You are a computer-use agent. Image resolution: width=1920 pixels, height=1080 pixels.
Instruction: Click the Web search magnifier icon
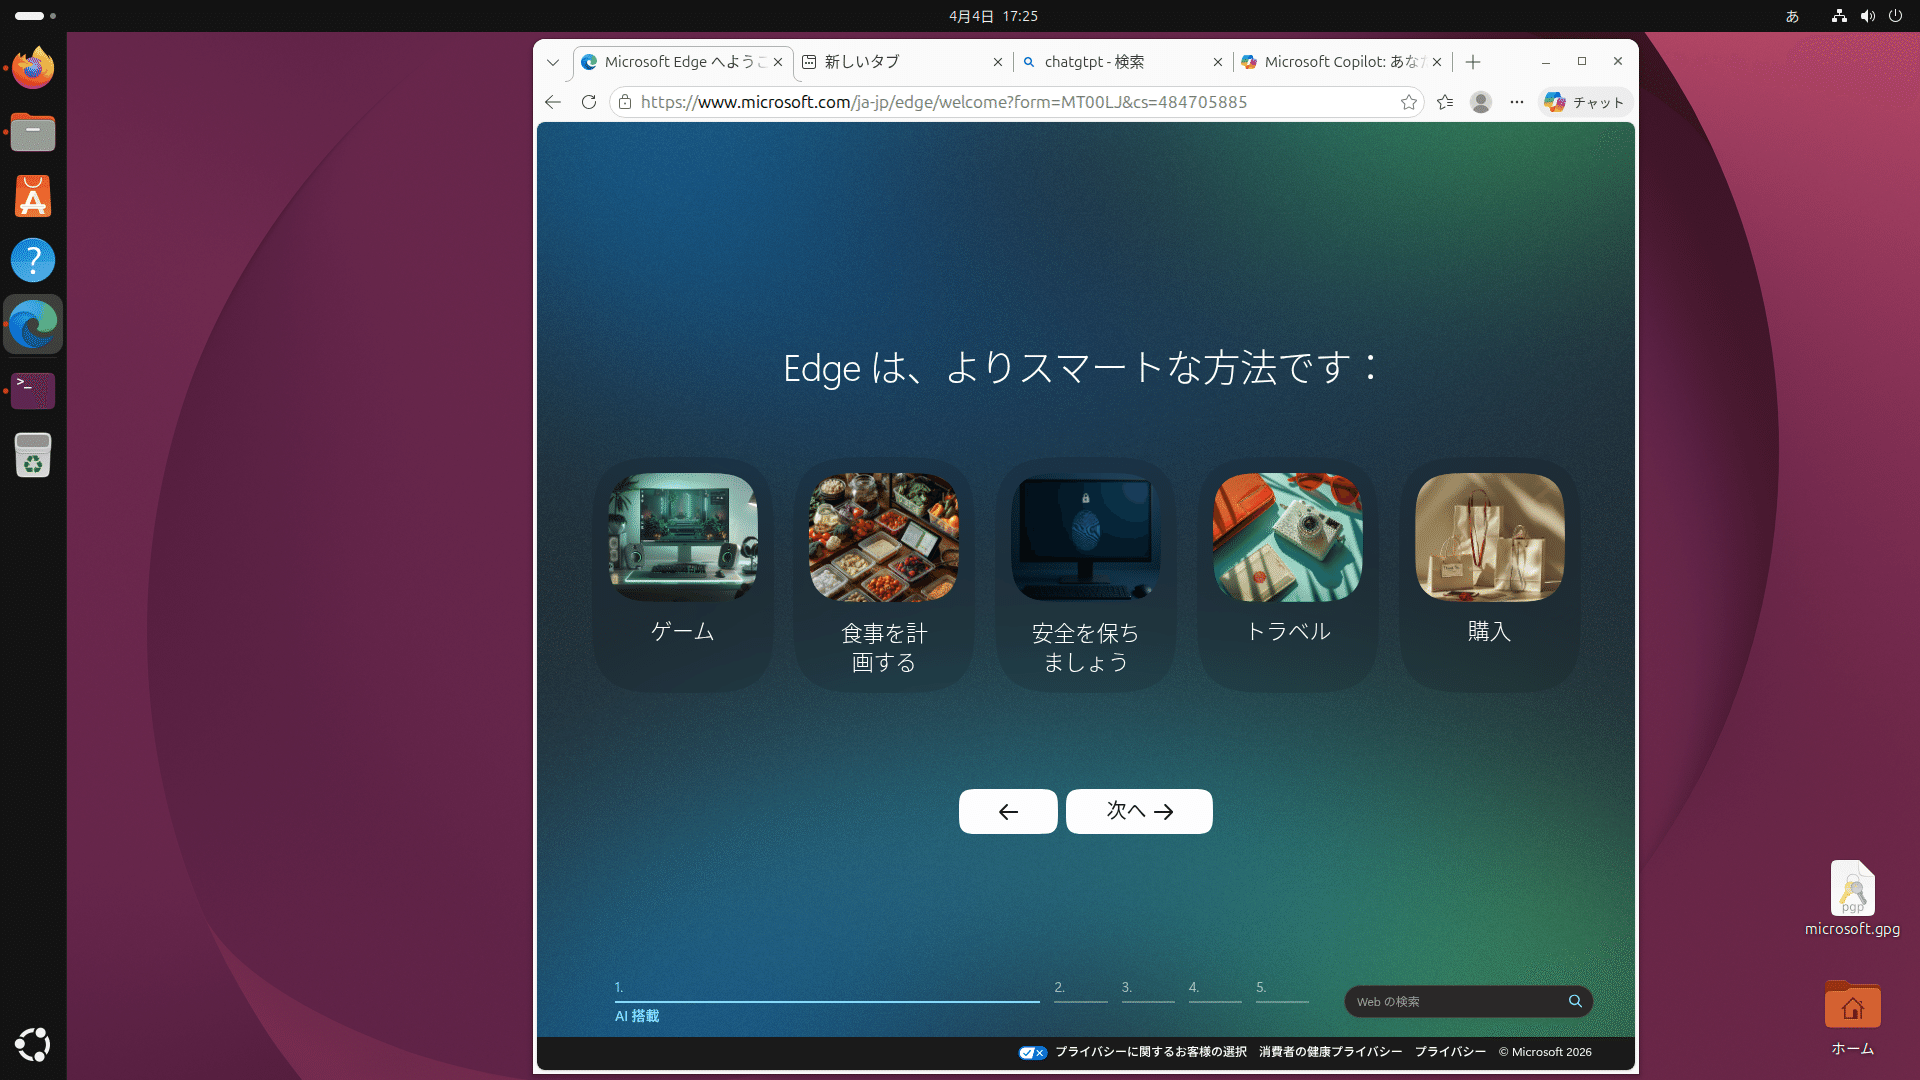(1575, 1001)
